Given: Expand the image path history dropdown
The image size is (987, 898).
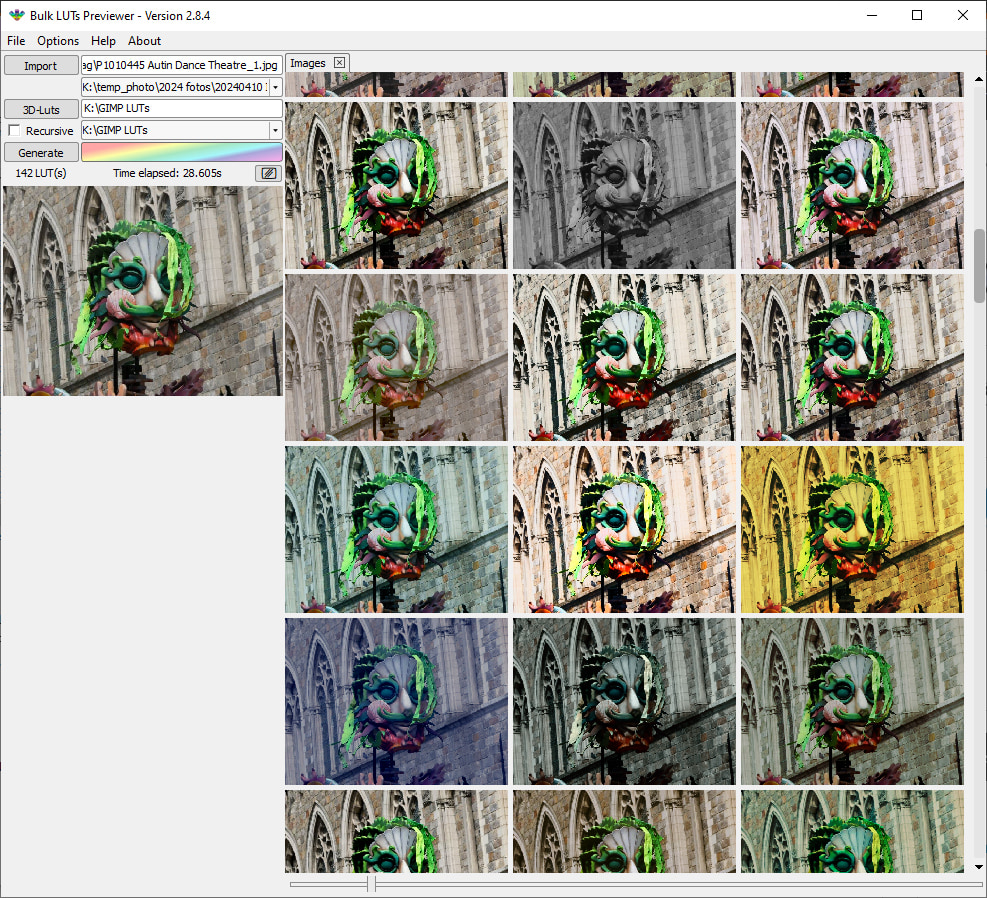Looking at the screenshot, I should click(276, 87).
